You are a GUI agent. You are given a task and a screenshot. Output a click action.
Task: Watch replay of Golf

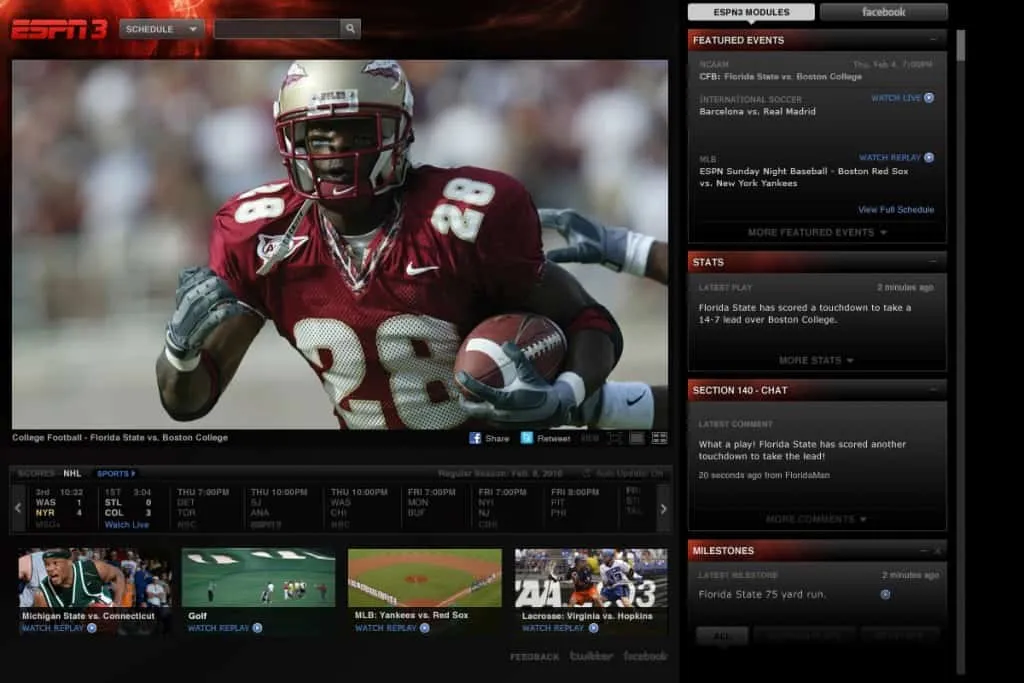[x=219, y=628]
